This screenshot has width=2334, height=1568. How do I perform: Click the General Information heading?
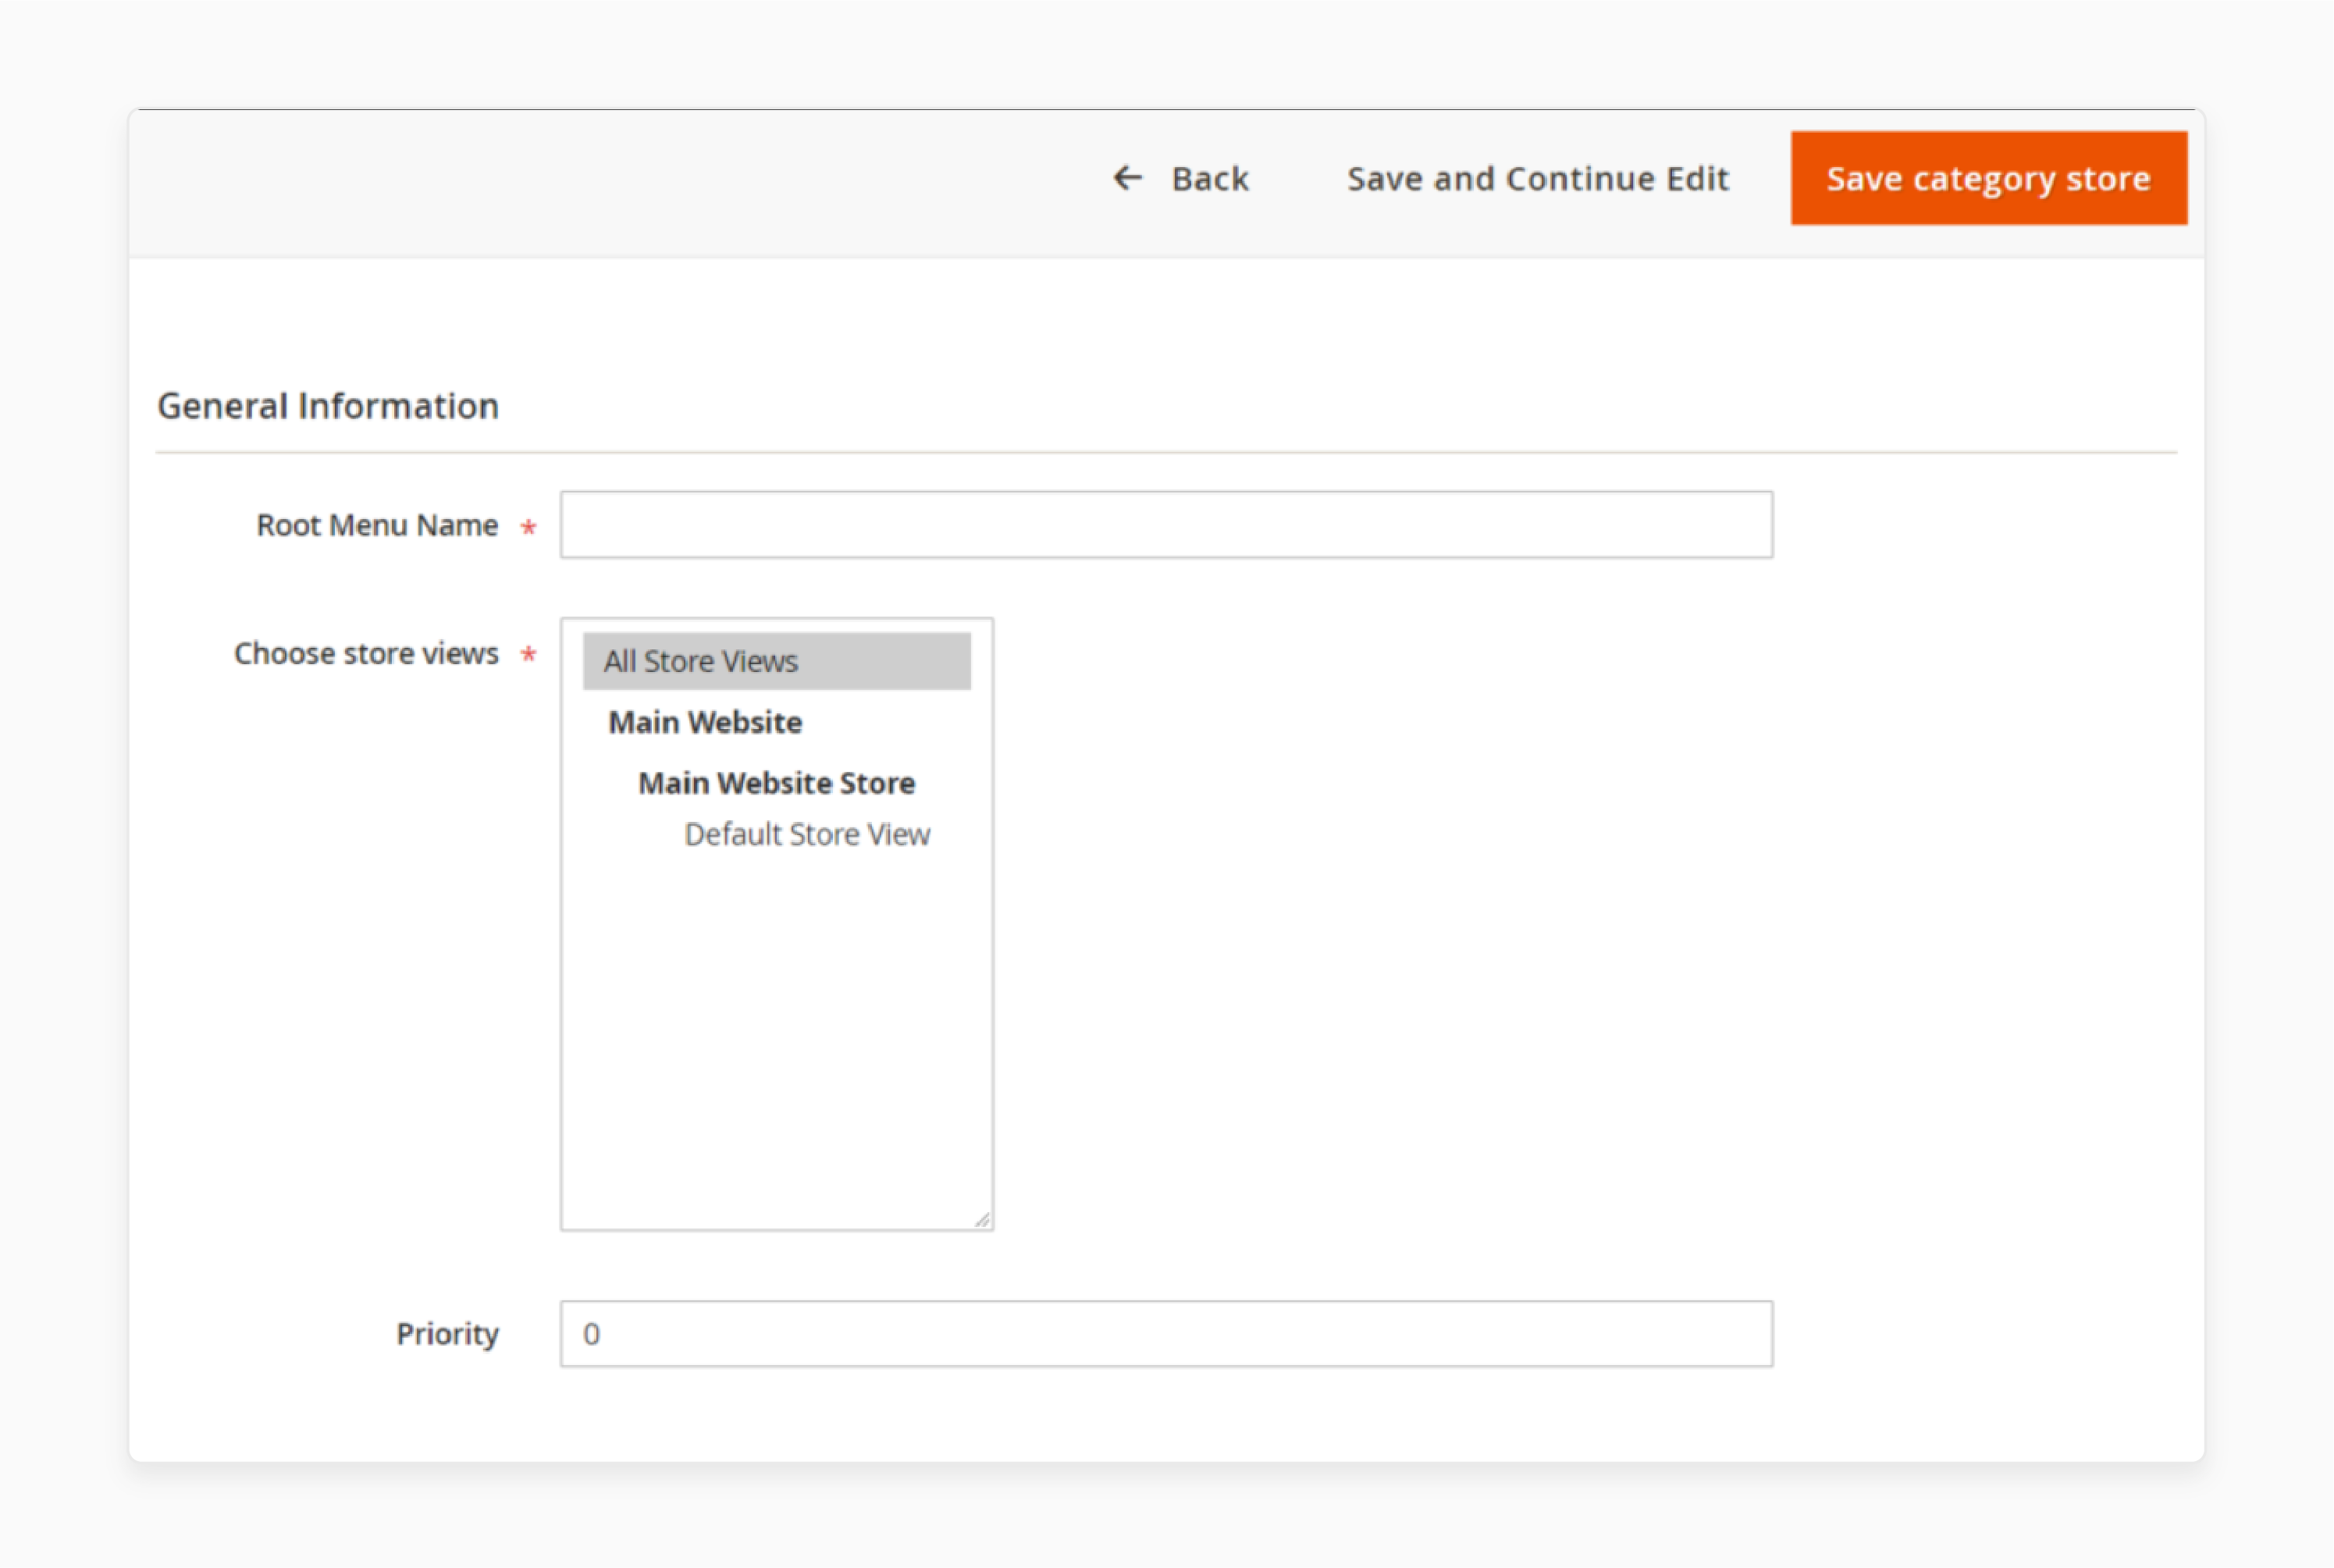click(x=328, y=406)
